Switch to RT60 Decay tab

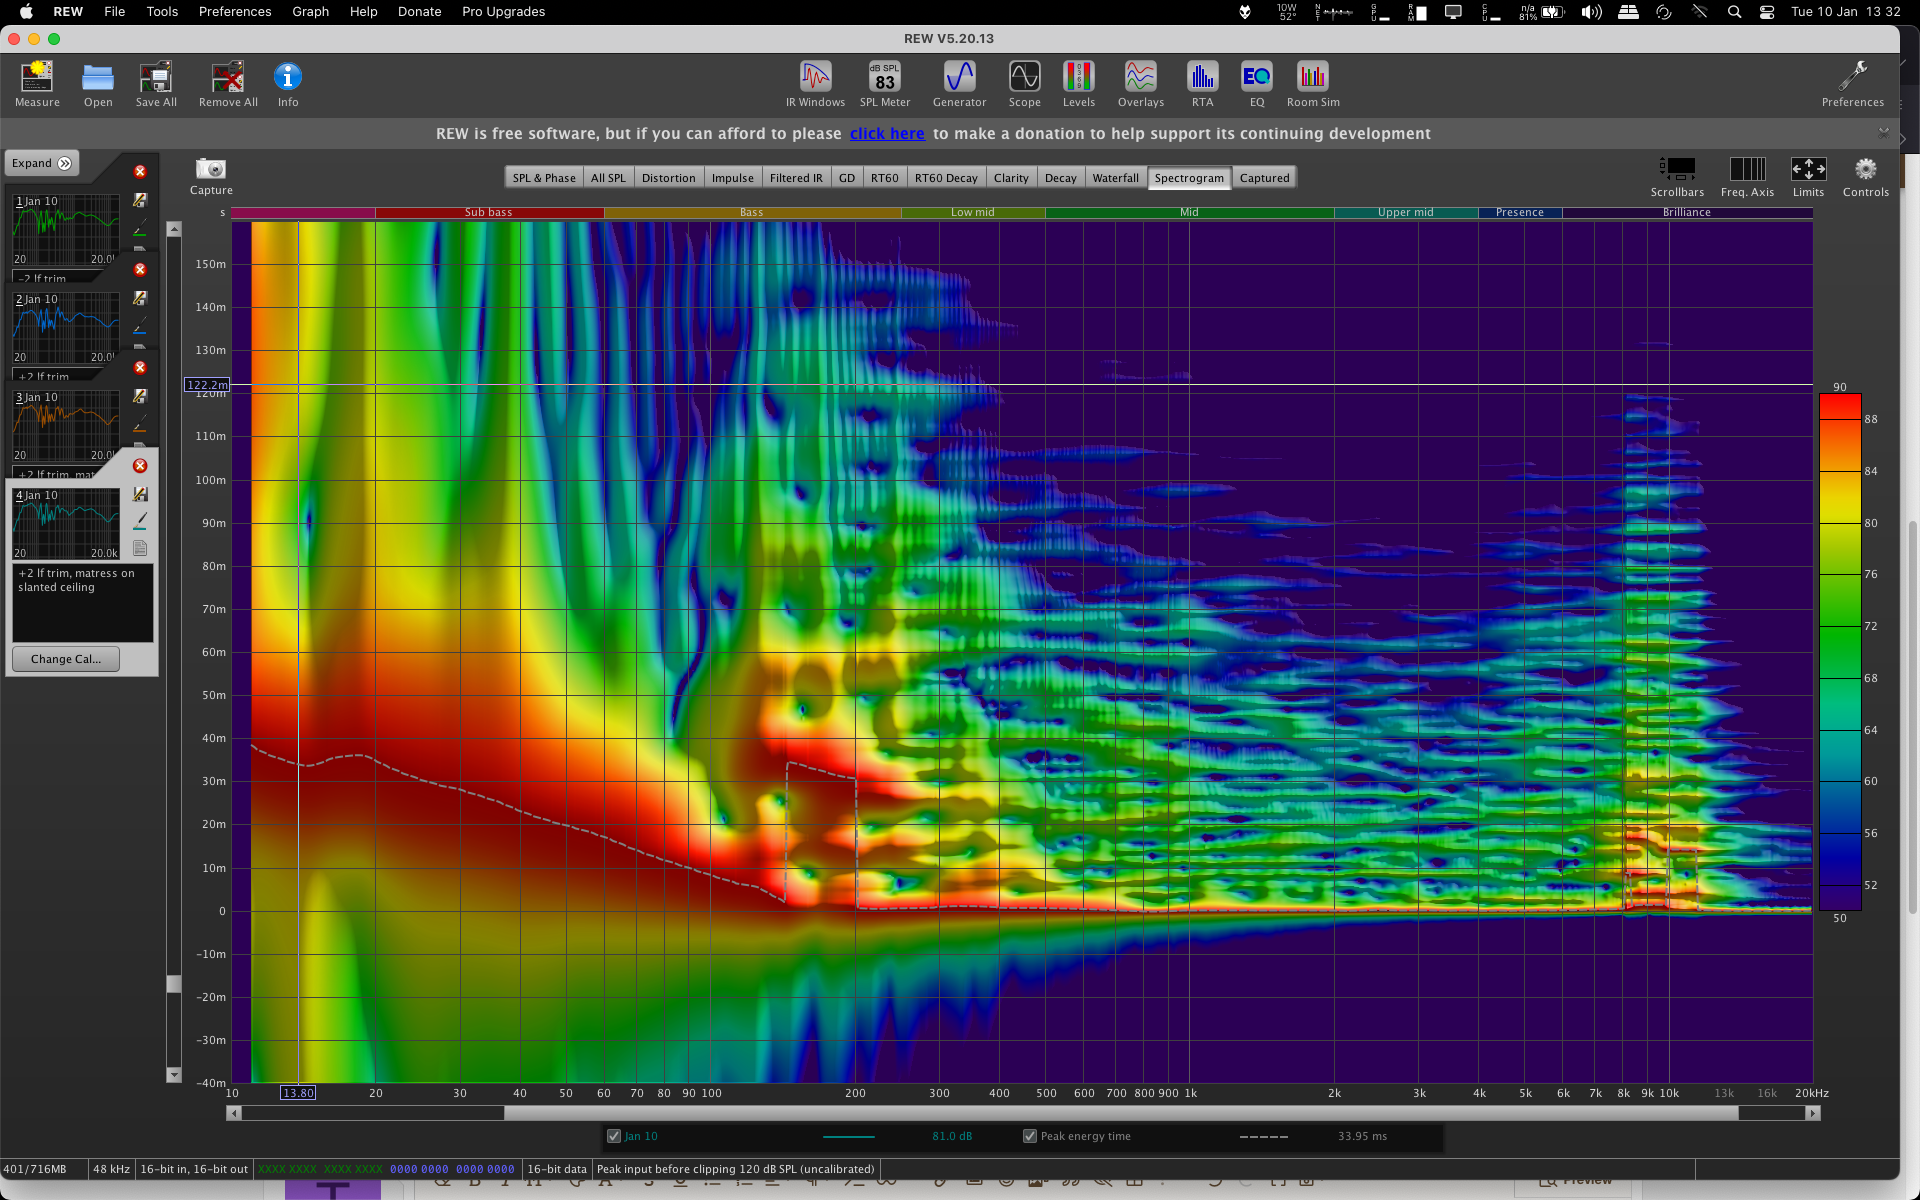[946, 178]
